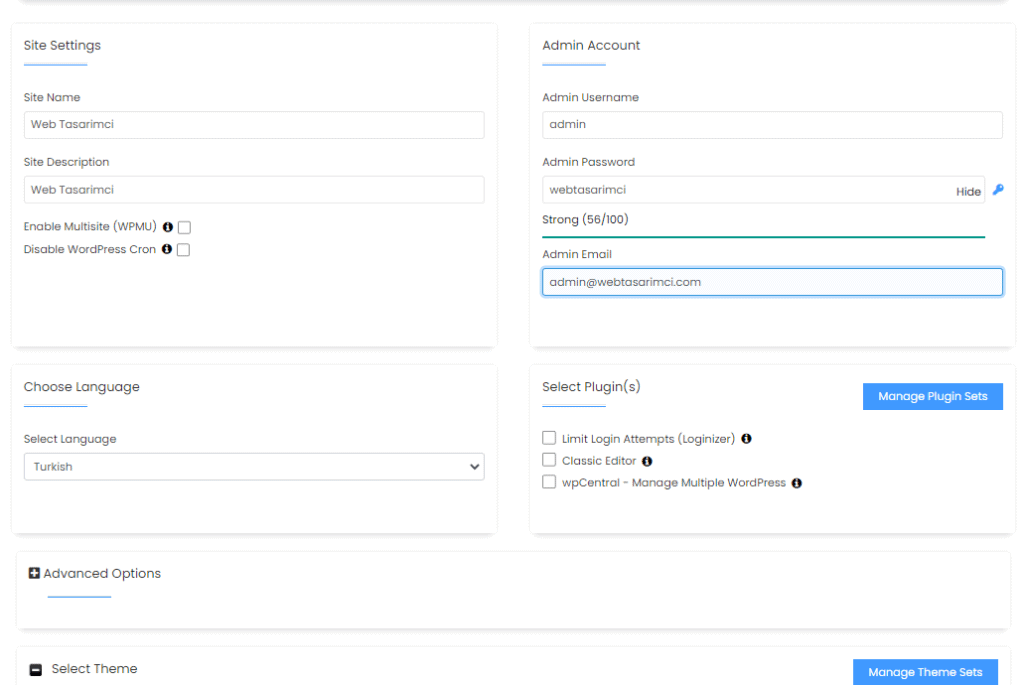Click the info icon beside Disable WordPress Cron
Screen dimensions: 1024x685
pos(166,249)
